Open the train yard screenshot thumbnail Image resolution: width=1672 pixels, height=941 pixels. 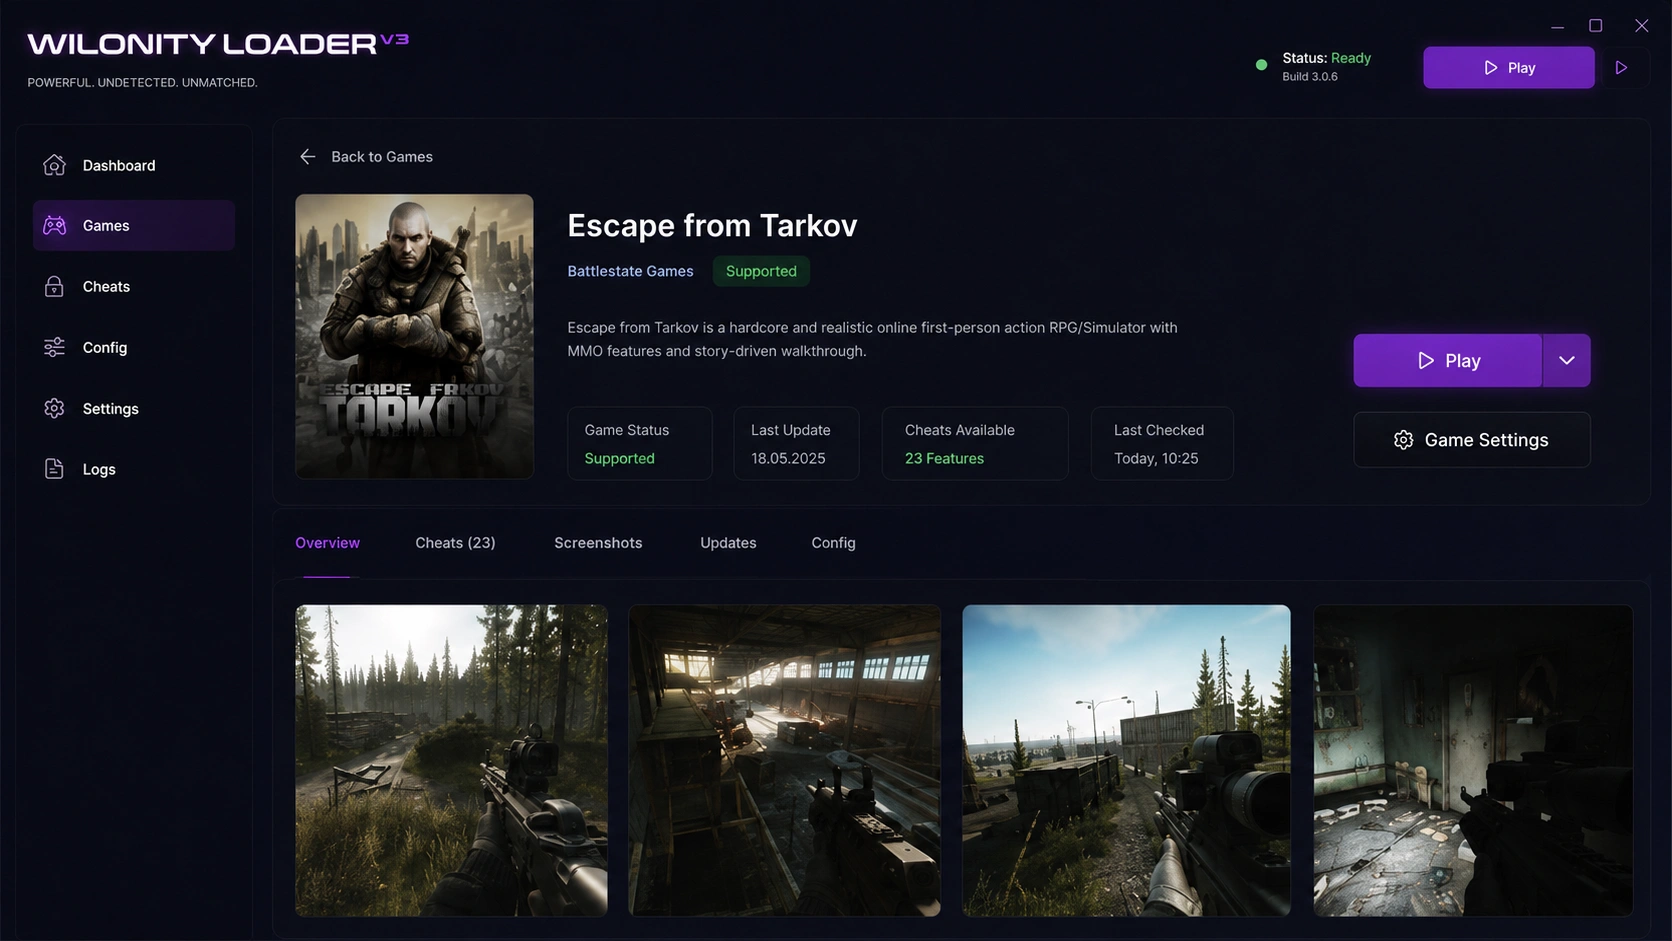[x=1126, y=760]
